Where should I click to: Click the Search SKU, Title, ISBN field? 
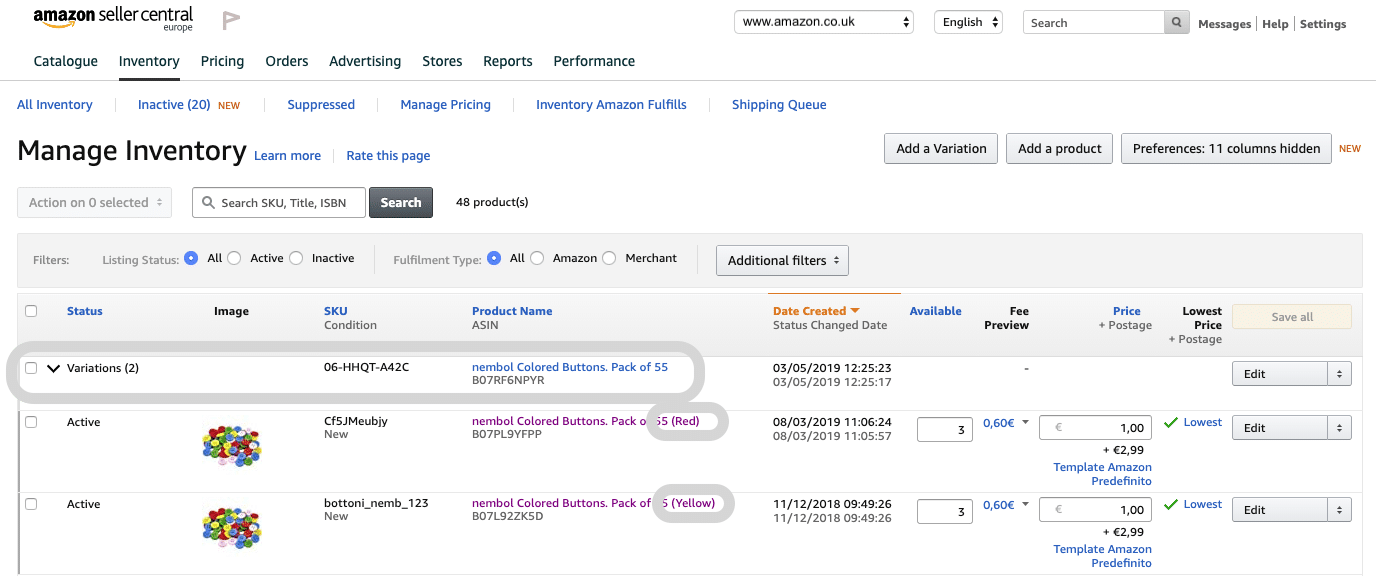pos(279,202)
